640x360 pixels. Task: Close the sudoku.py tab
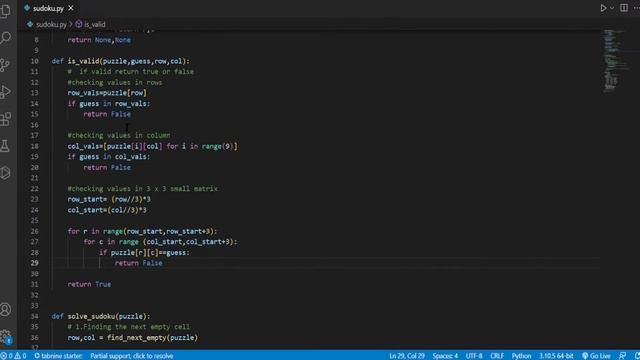(71, 8)
